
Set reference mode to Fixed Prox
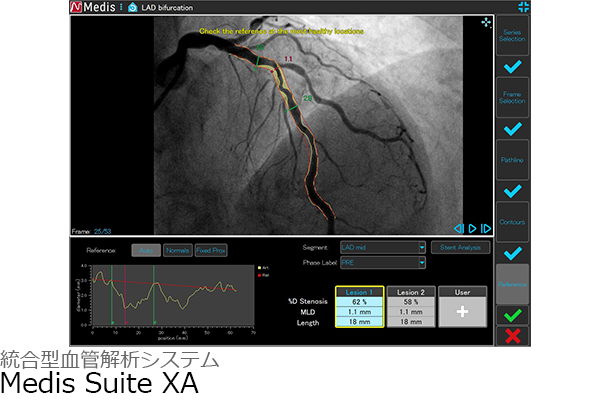pos(211,250)
